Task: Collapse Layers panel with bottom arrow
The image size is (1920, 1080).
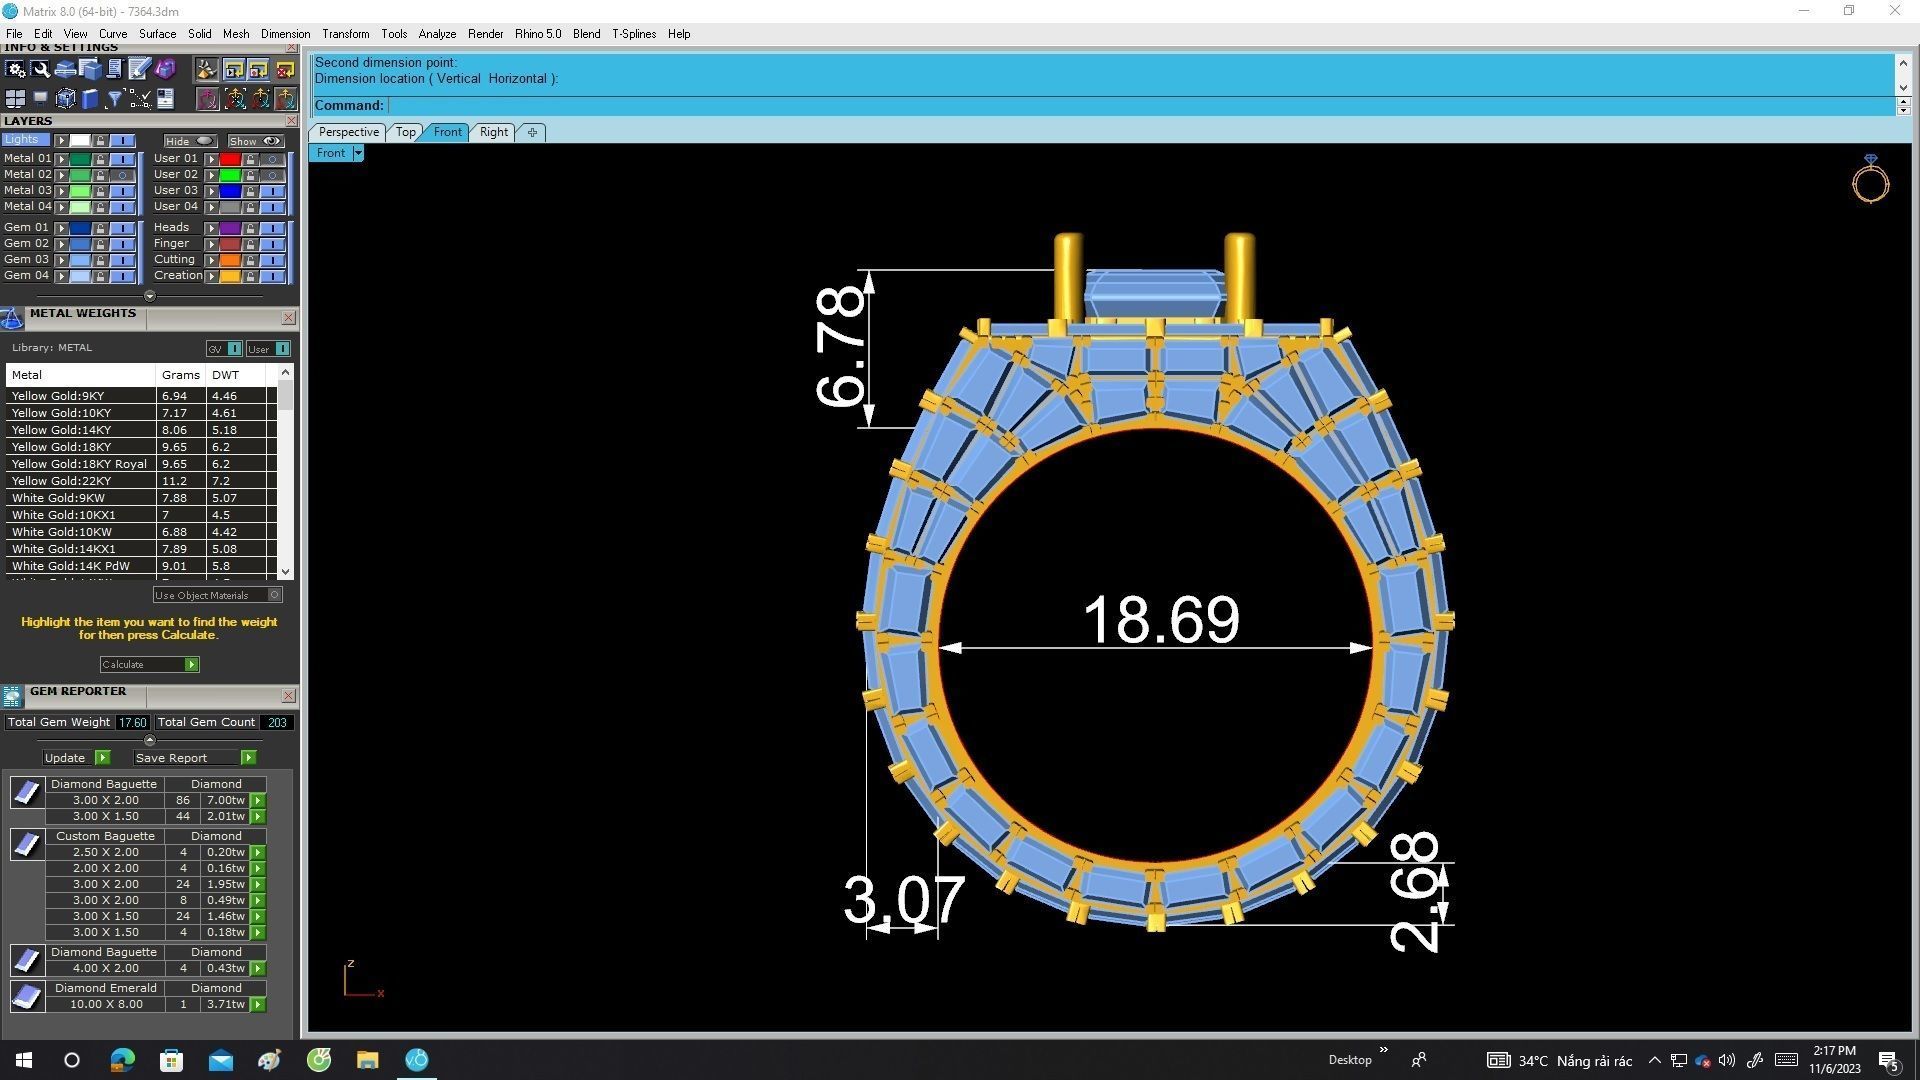Action: 150,296
